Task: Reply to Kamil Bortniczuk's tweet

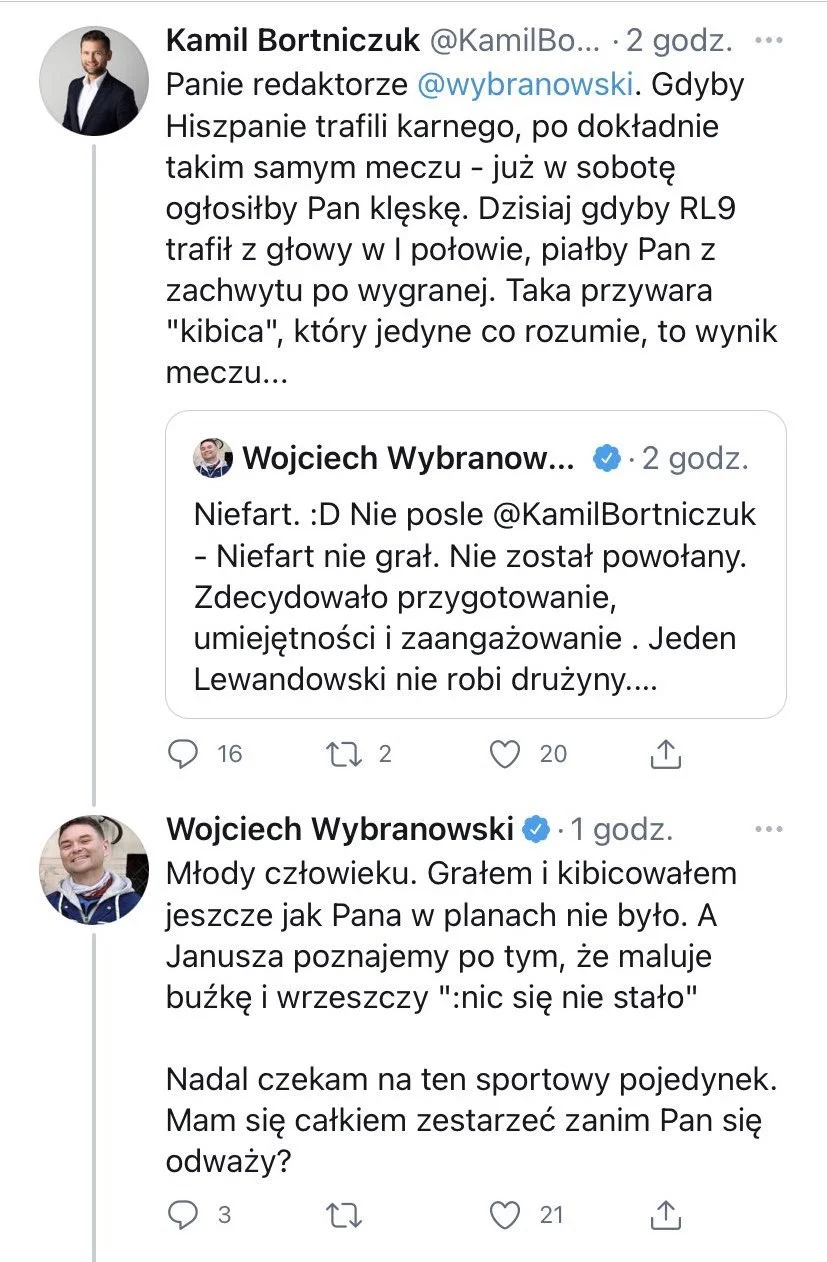Action: 183,753
